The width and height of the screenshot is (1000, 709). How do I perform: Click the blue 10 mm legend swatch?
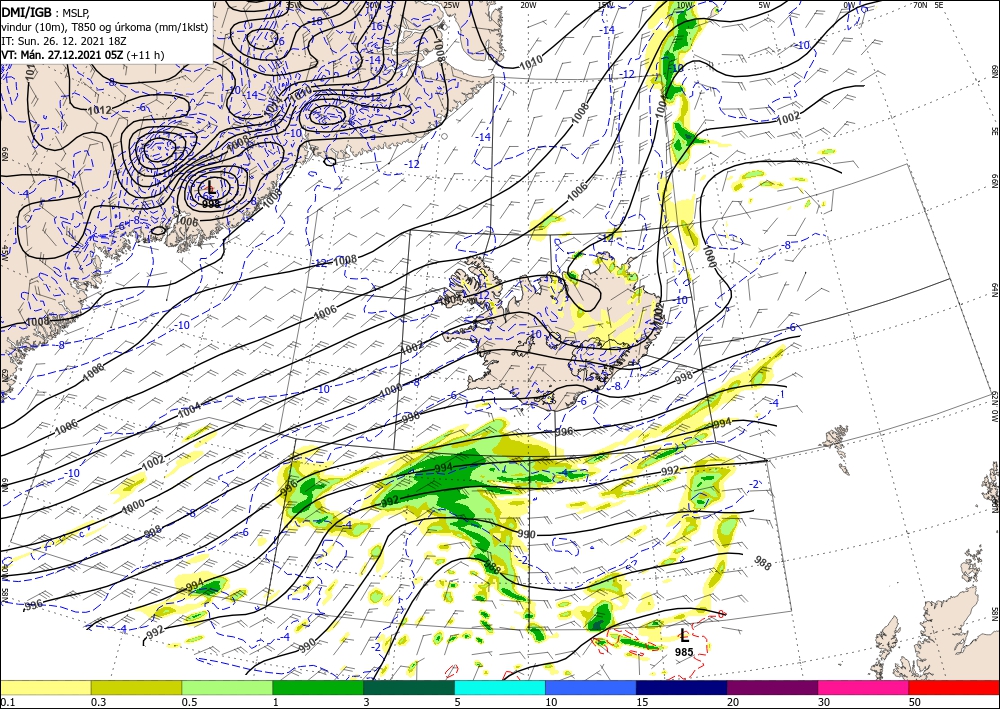591,687
